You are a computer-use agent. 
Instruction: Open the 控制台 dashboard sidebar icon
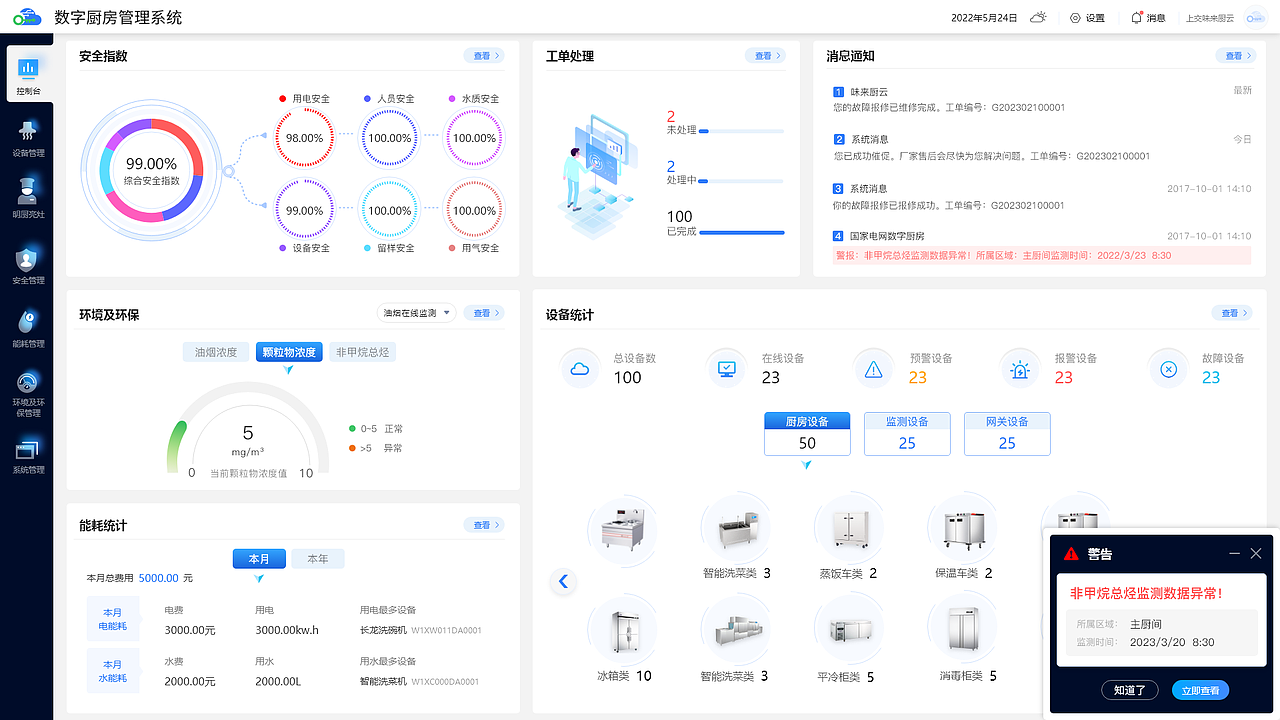point(28,74)
